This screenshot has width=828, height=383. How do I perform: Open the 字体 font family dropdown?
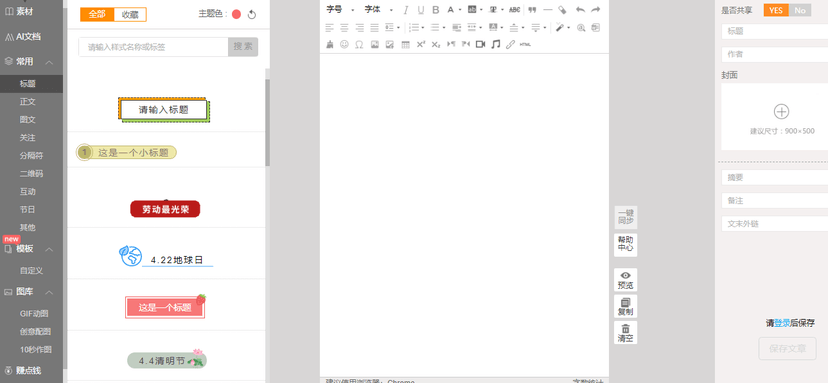(x=378, y=10)
